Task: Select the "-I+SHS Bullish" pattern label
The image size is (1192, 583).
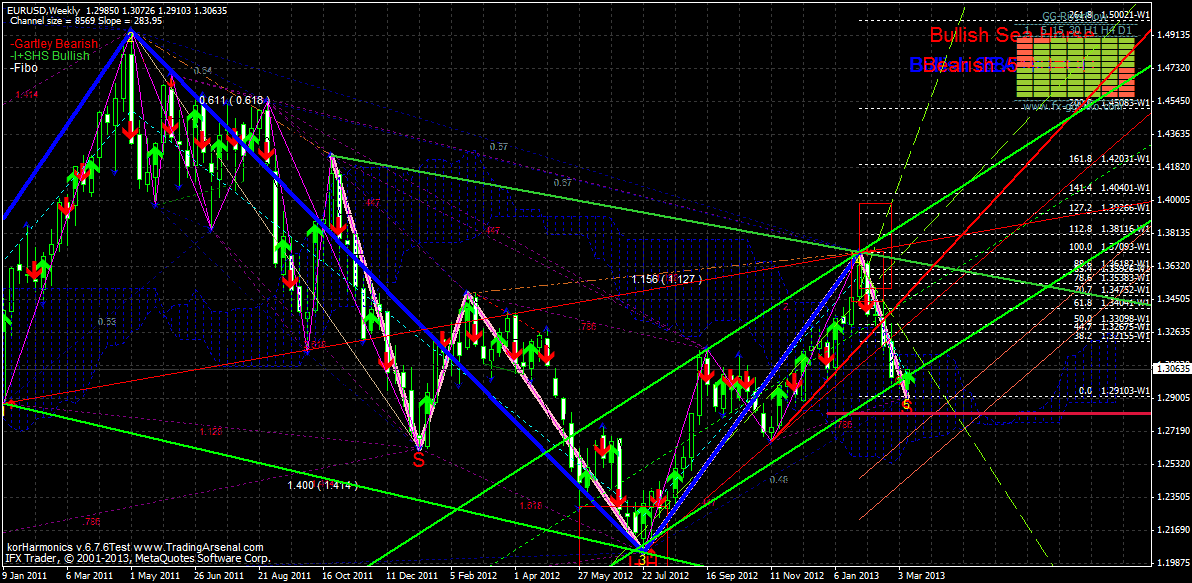Action: (49, 55)
